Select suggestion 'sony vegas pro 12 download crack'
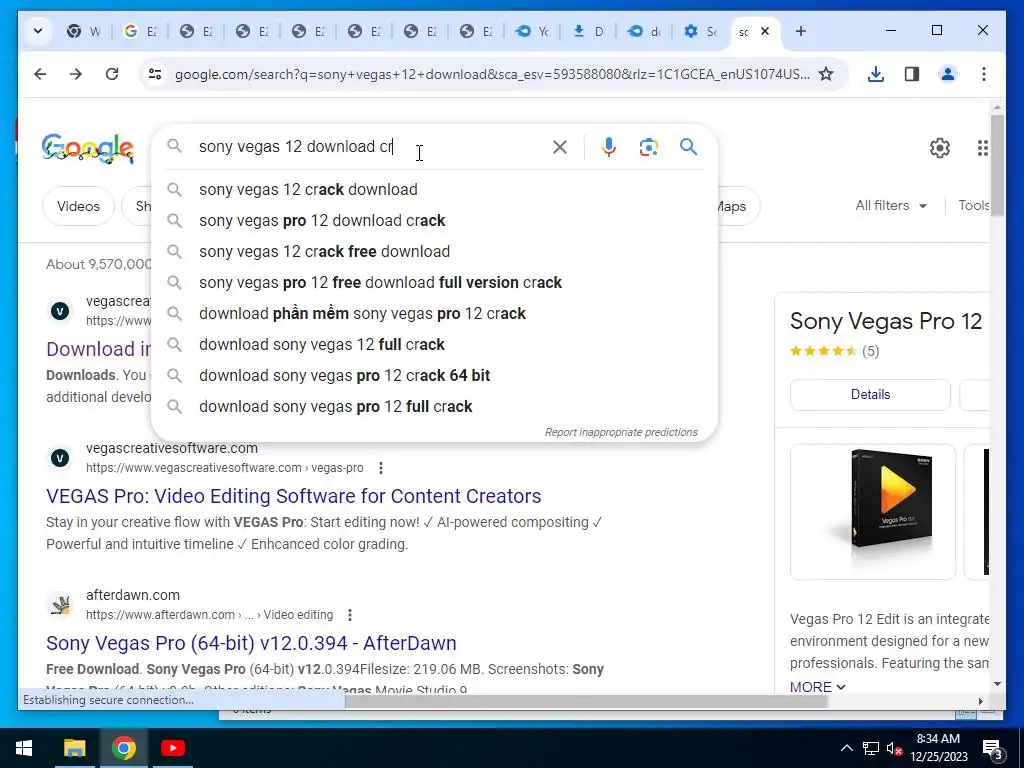The image size is (1024, 768). click(x=434, y=221)
